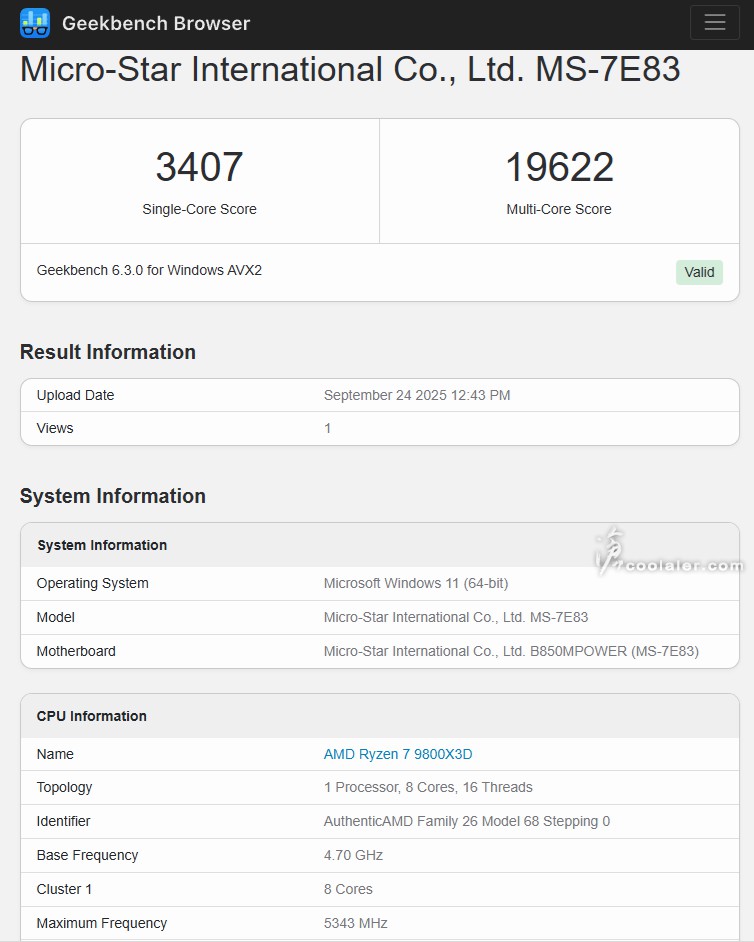This screenshot has width=754, height=942.
Task: Click the Identifier row label
Action: (63, 821)
